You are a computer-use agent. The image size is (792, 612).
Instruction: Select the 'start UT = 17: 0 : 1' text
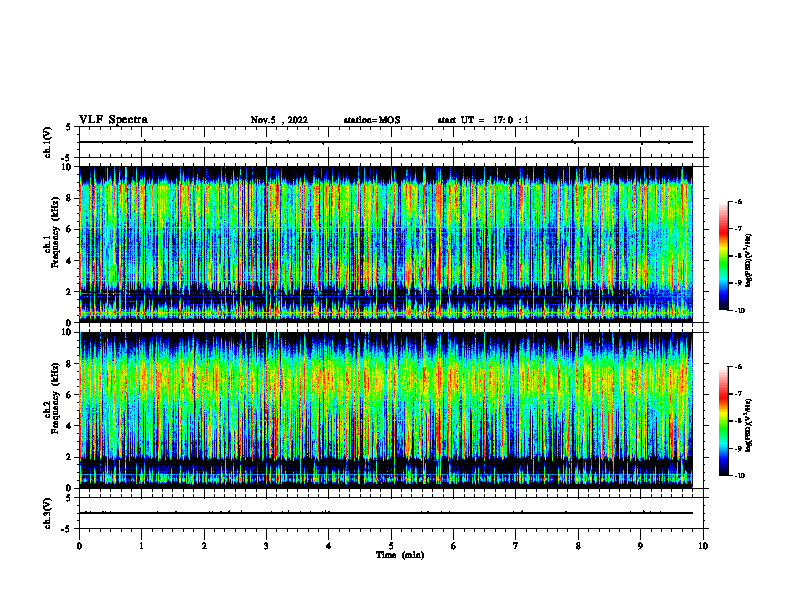point(483,120)
